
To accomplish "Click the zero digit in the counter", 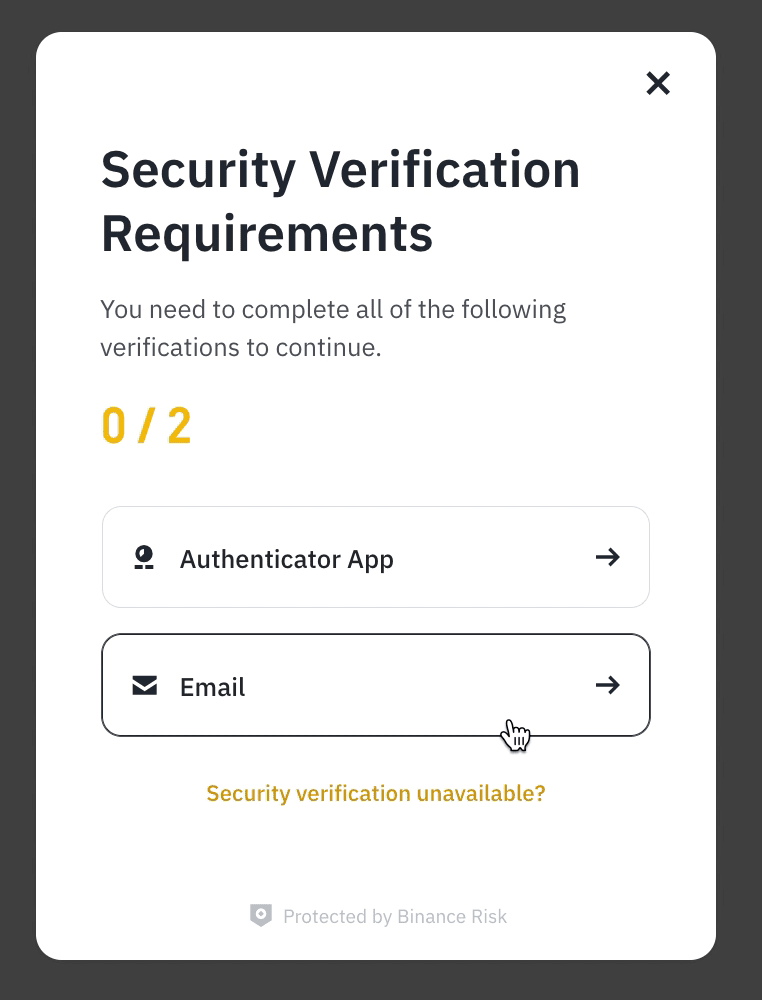I will tap(114, 426).
